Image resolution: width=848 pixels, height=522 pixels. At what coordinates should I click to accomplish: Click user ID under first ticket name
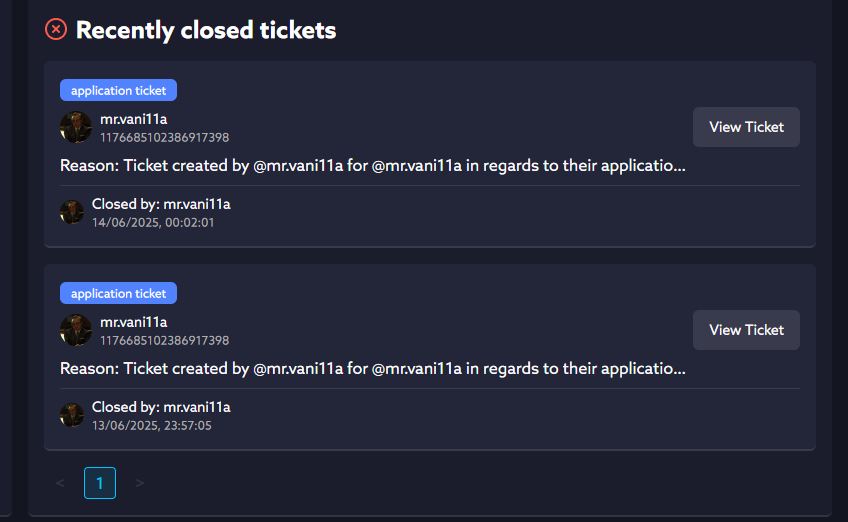164,137
